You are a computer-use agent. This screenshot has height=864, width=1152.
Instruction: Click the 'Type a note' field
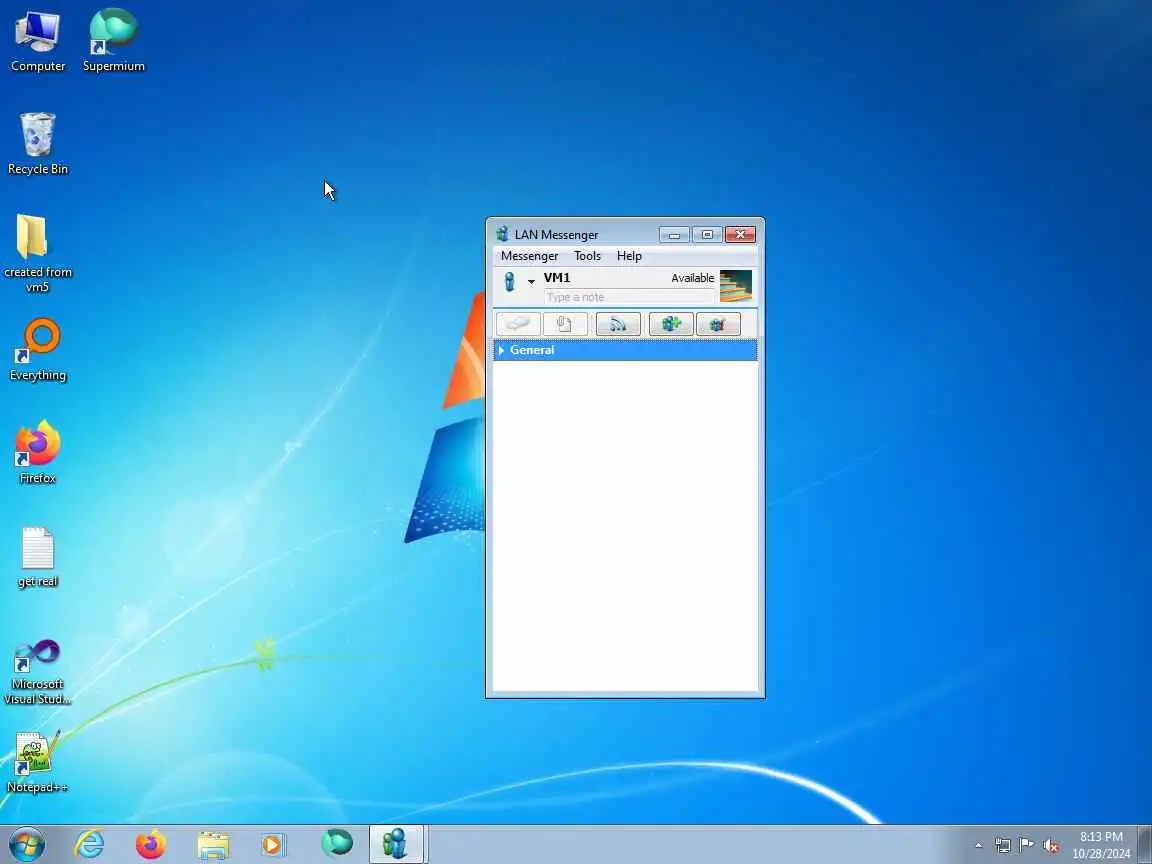point(629,297)
